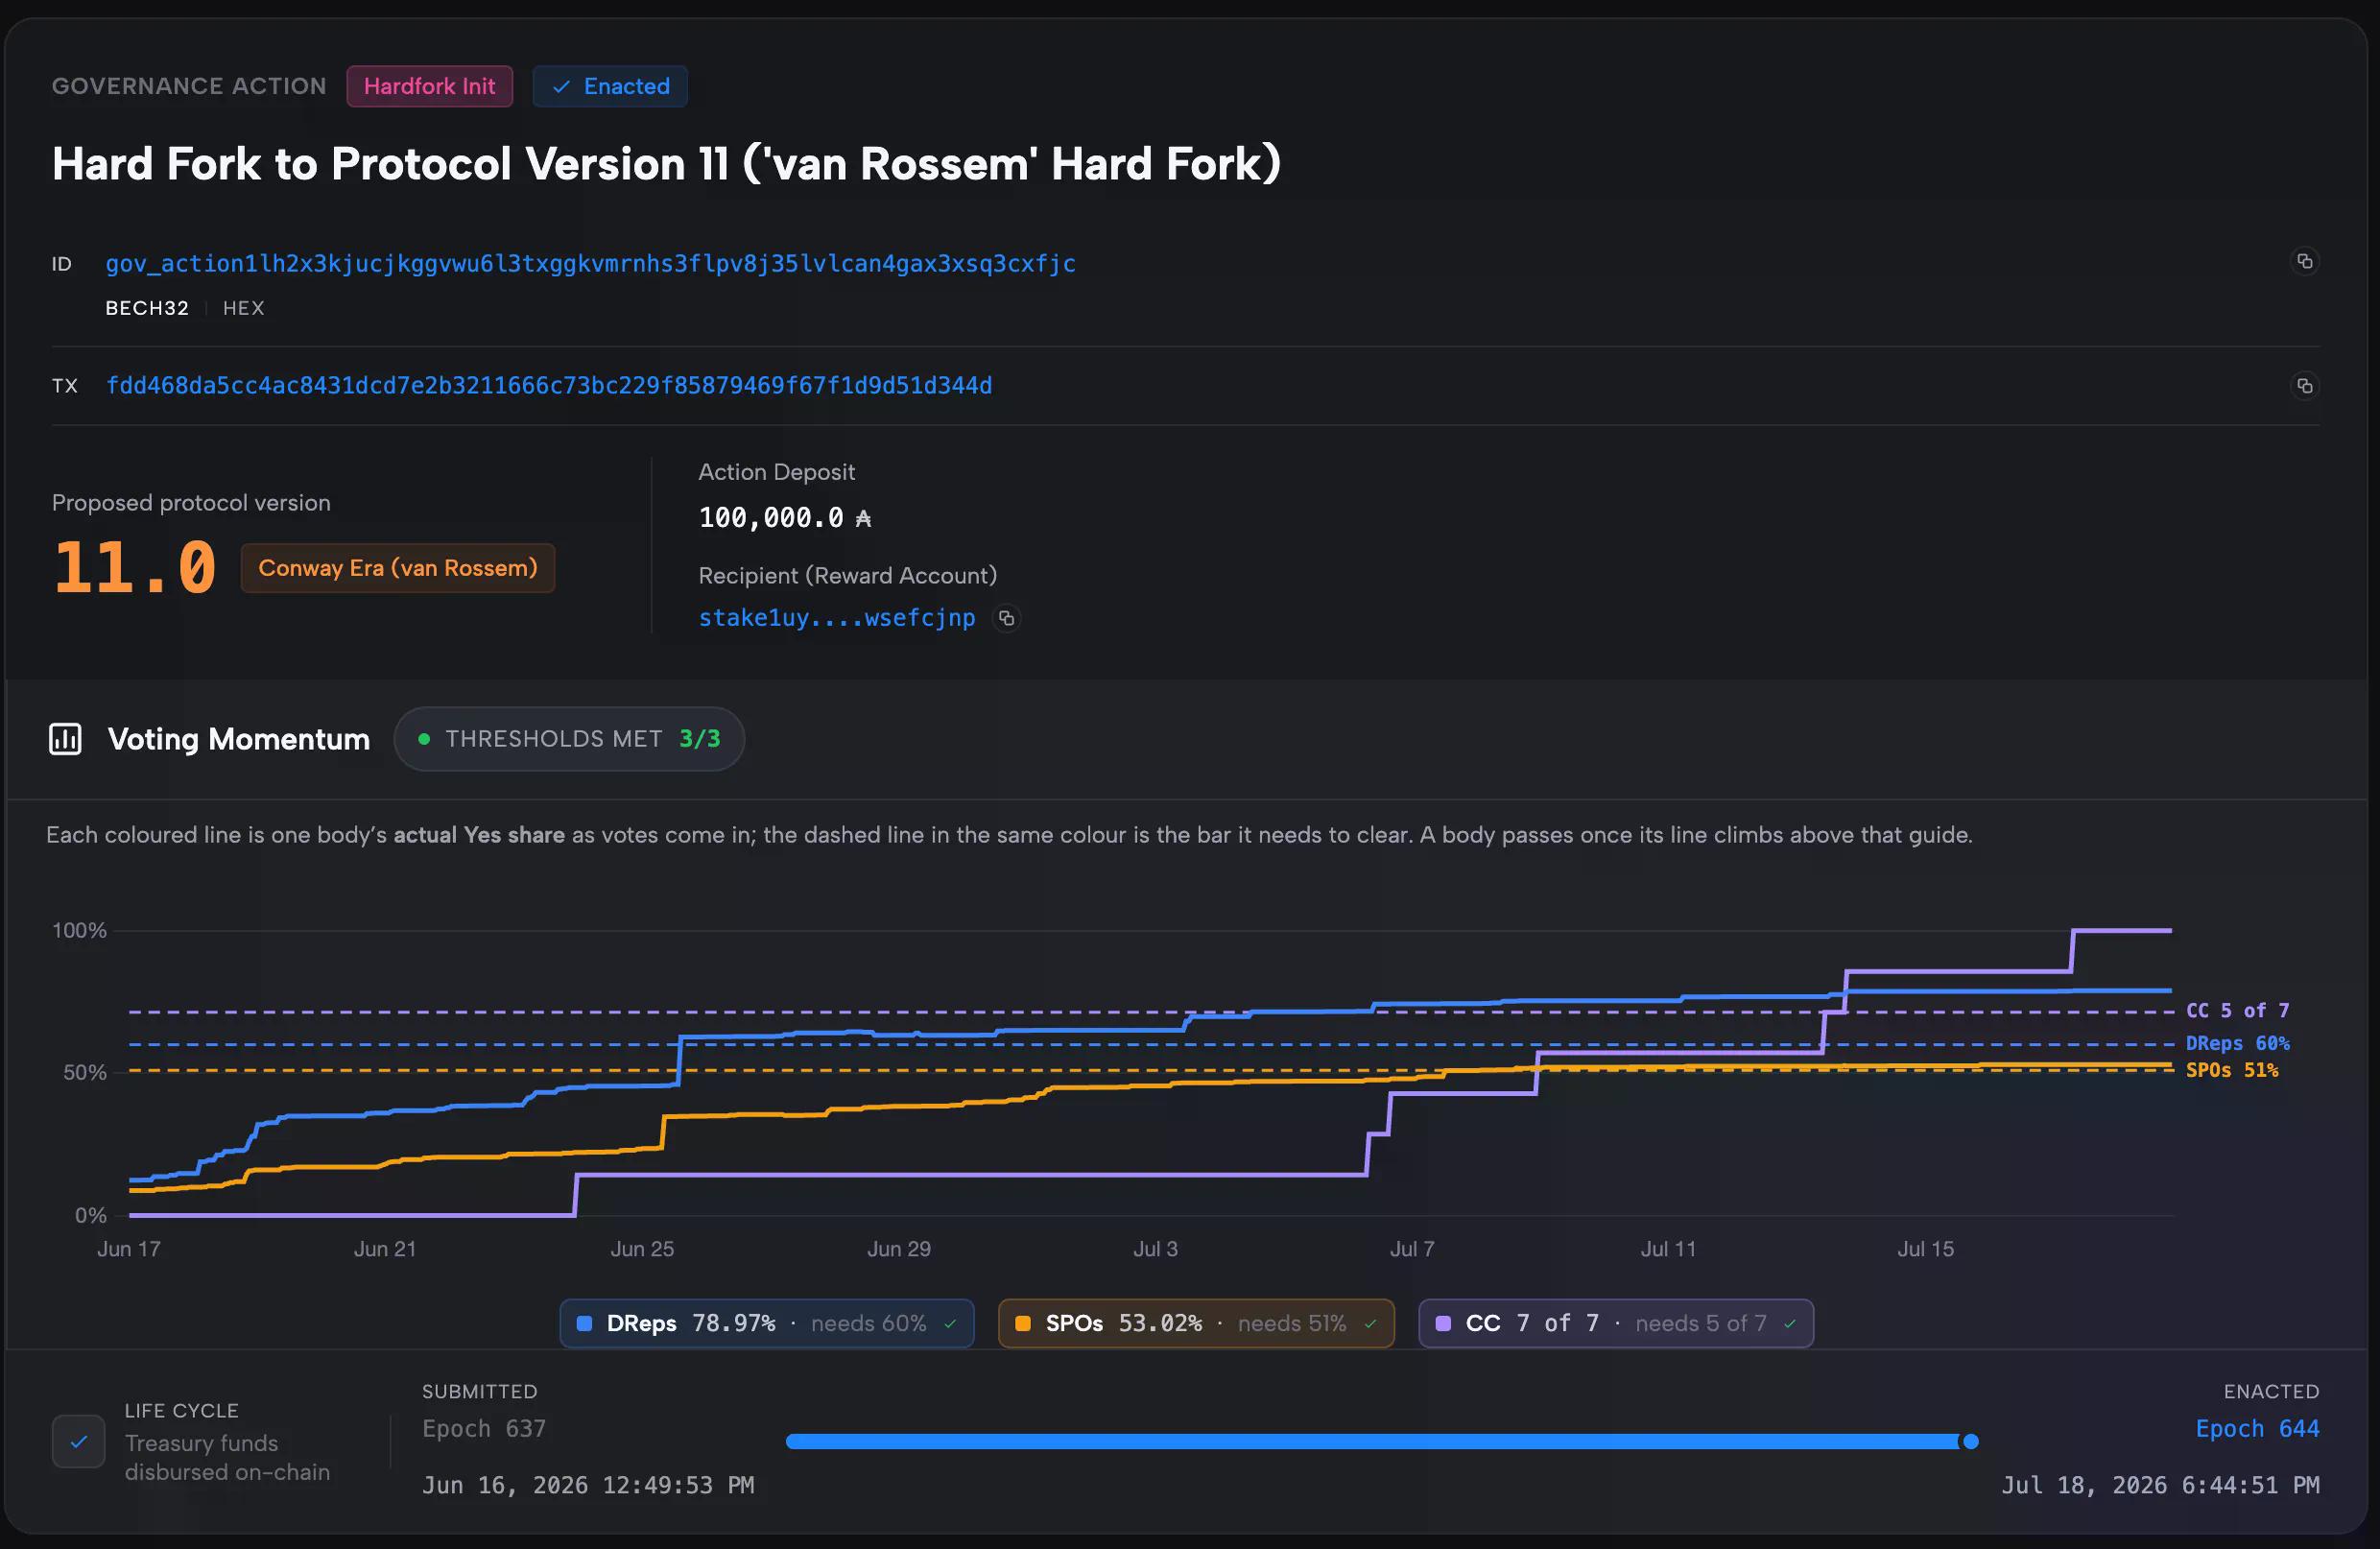Image resolution: width=2380 pixels, height=1549 pixels.
Task: Open the transaction hash link
Action: 549,385
